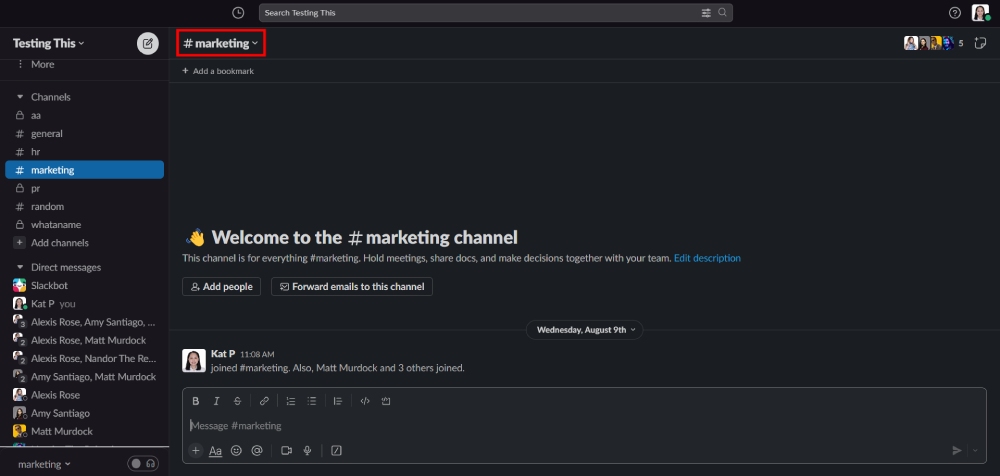This screenshot has width=1000, height=476.
Task: Click the Edit description link
Action: pyautogui.click(x=707, y=258)
